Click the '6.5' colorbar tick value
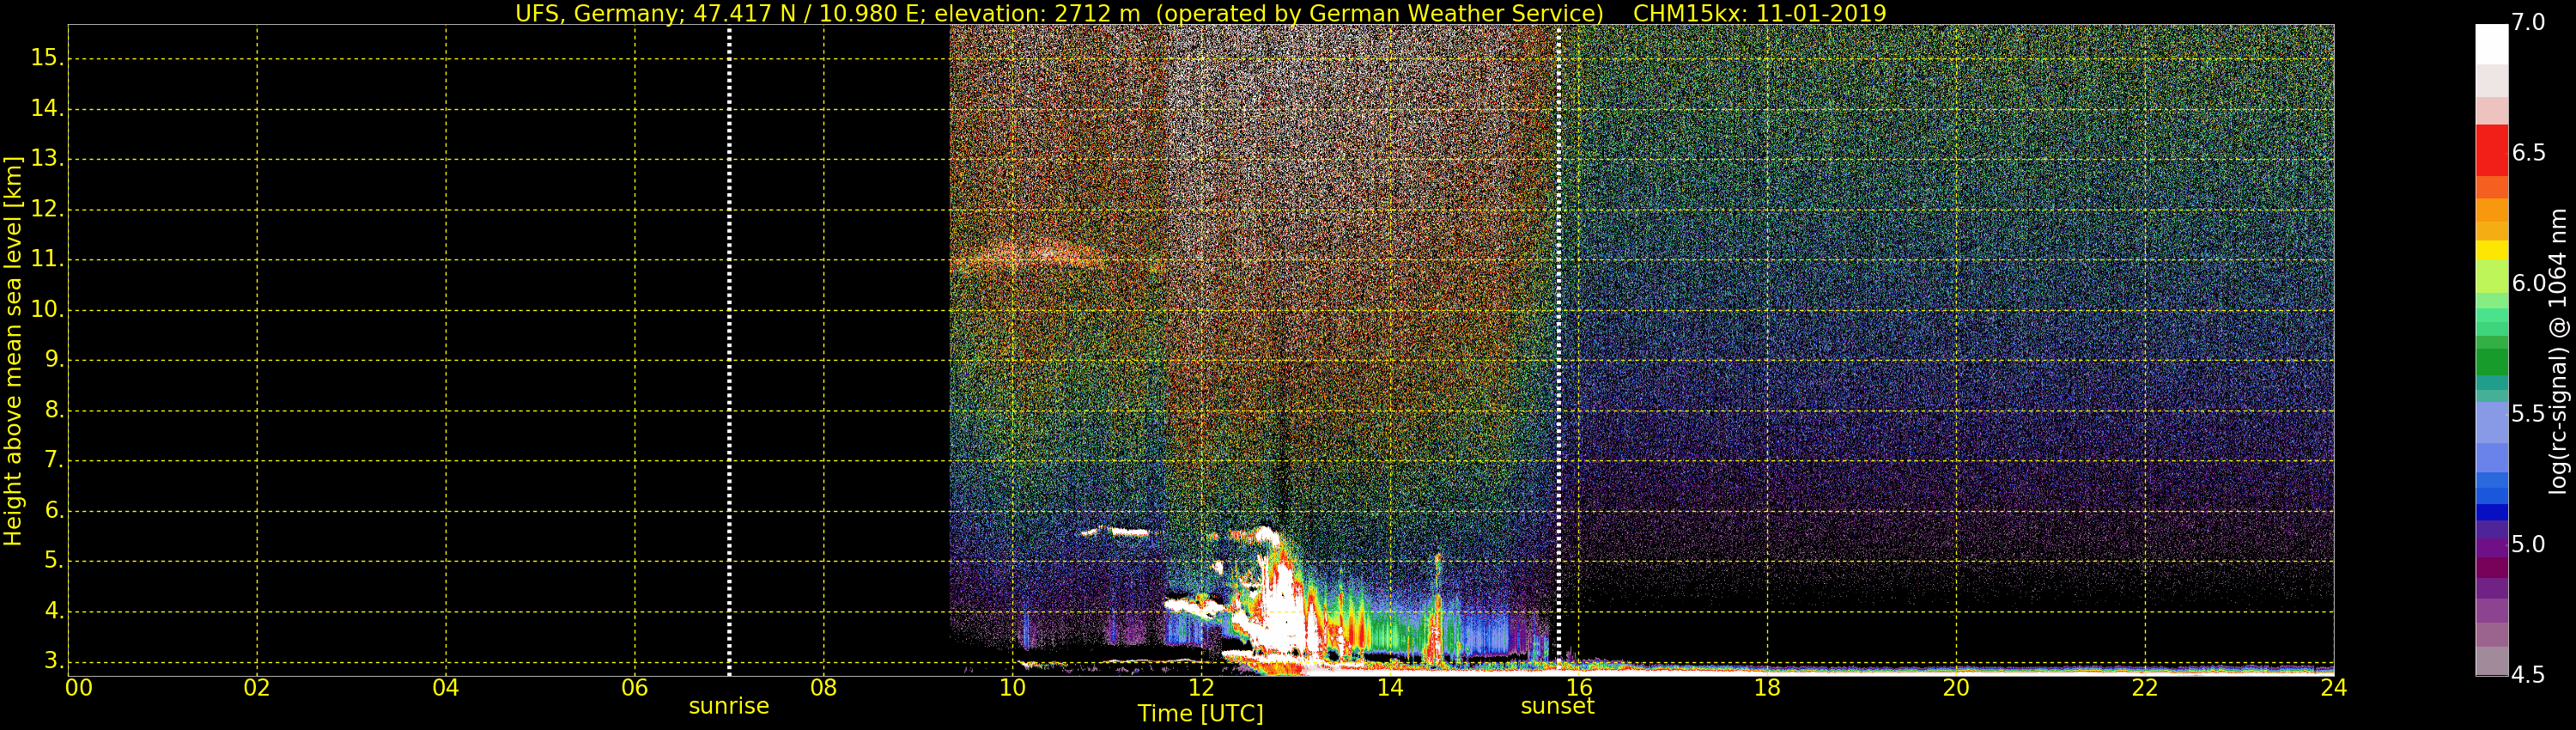 point(2529,153)
